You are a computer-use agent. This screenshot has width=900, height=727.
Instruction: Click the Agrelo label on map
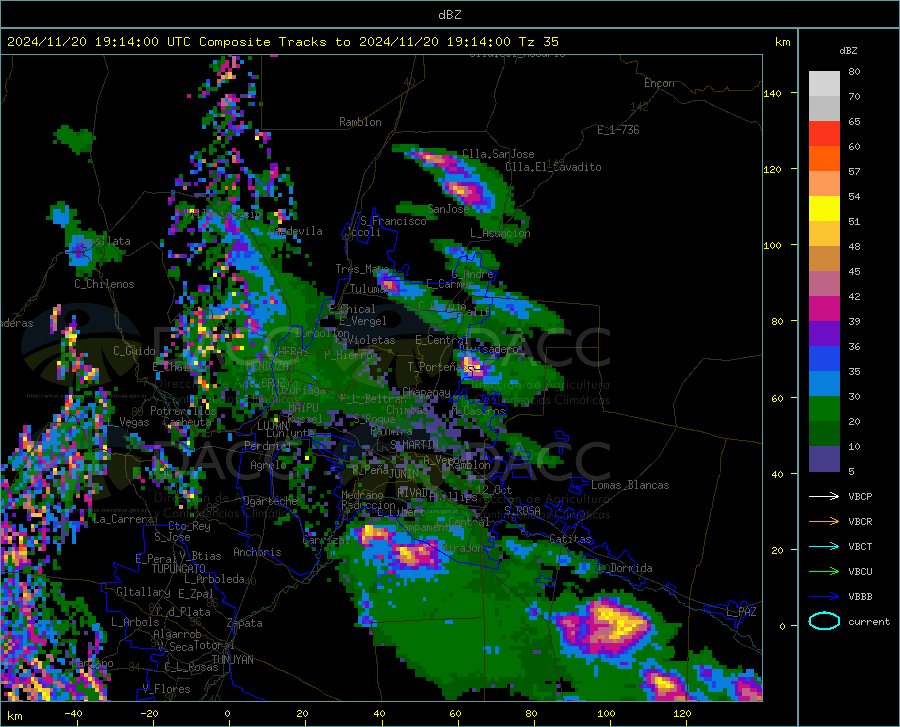click(x=268, y=465)
